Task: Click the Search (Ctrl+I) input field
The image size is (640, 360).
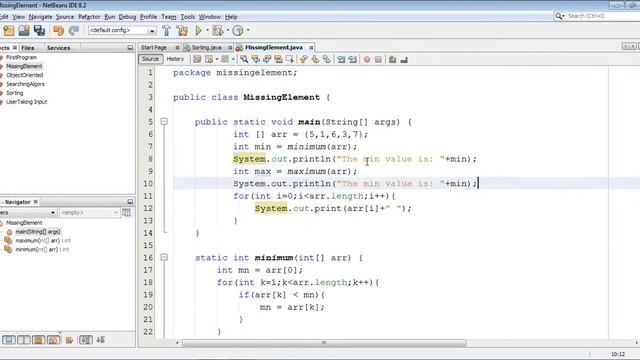Action: tap(602, 16)
